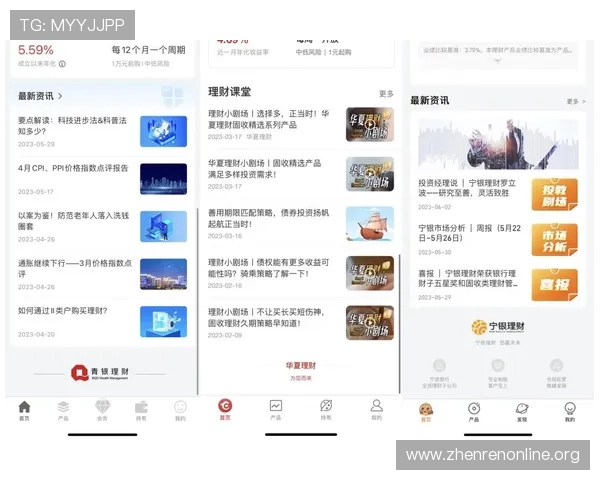600x480 pixels.
Task: Tap the info icon beside 成立以来年化
Action: [62, 64]
